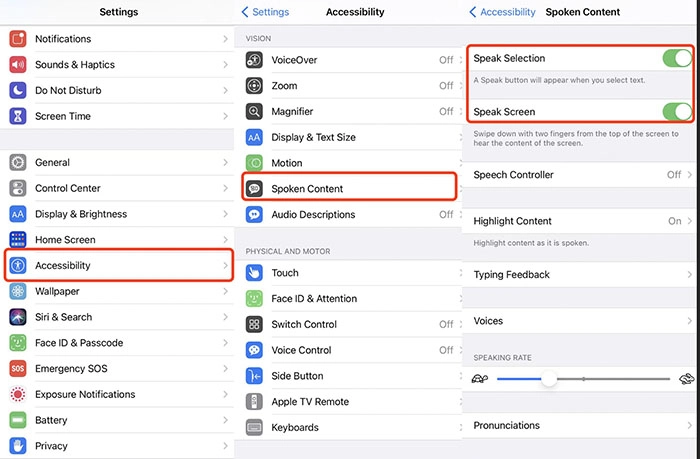Click the Emergency SOS icon

pyautogui.click(x=17, y=369)
